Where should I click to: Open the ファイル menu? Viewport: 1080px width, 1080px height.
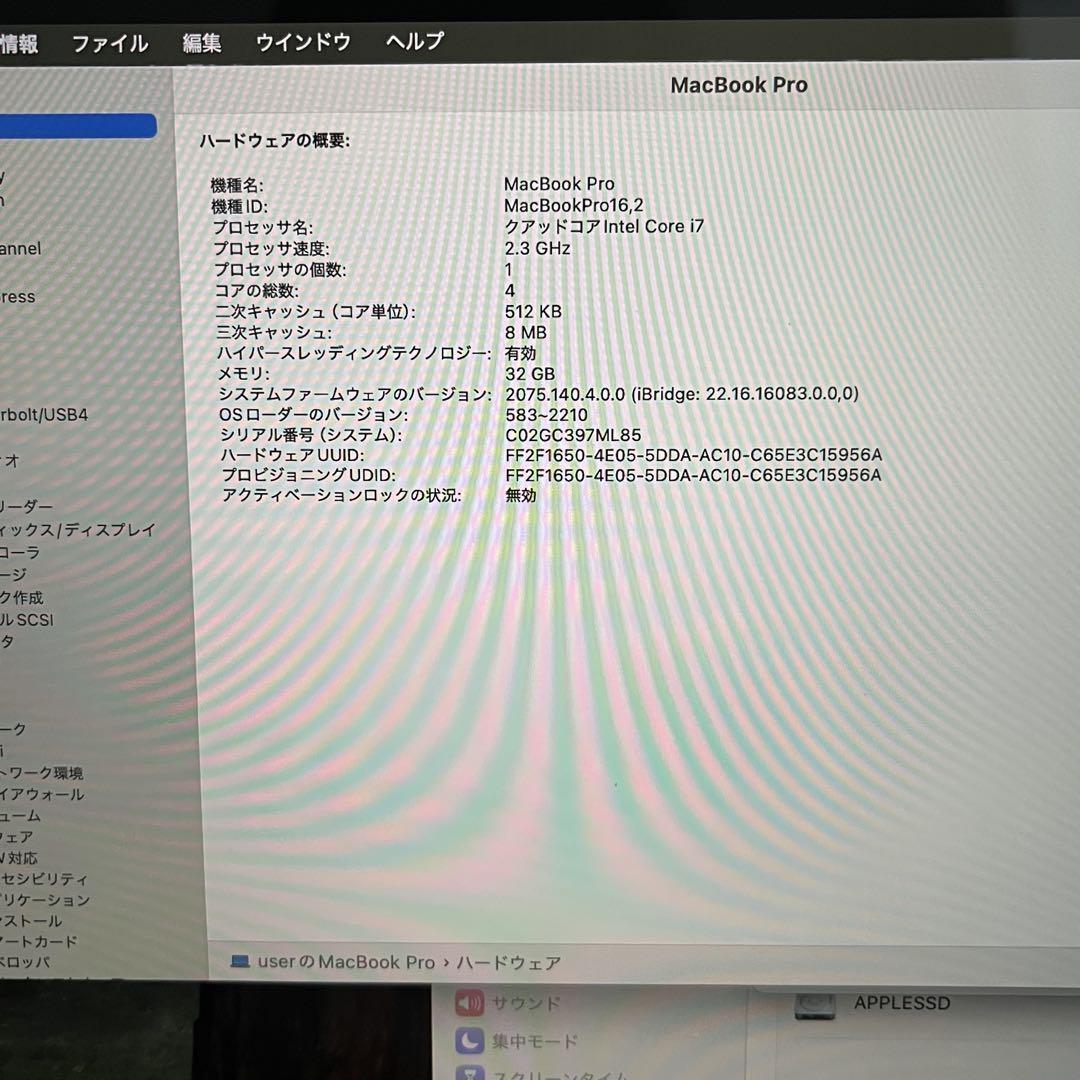[x=110, y=44]
